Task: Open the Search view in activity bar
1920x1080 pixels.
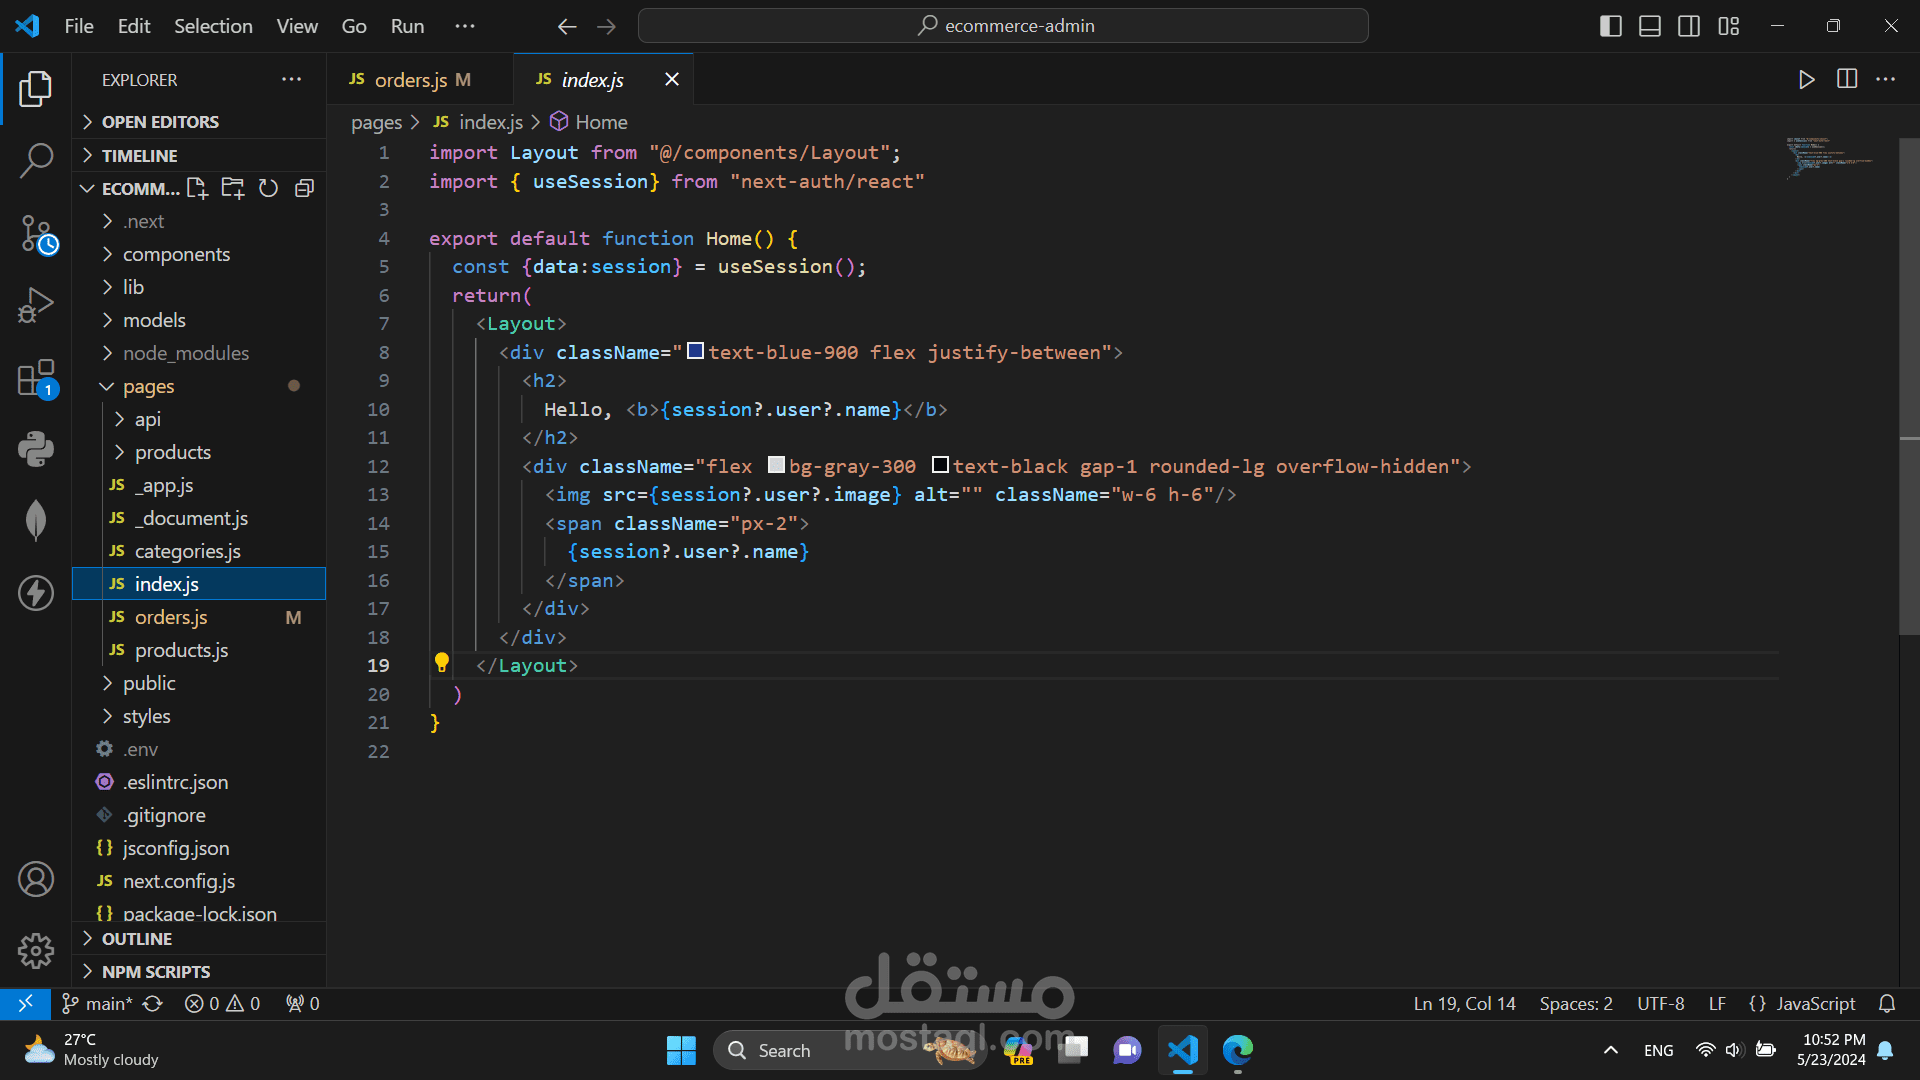Action: pos(36,160)
